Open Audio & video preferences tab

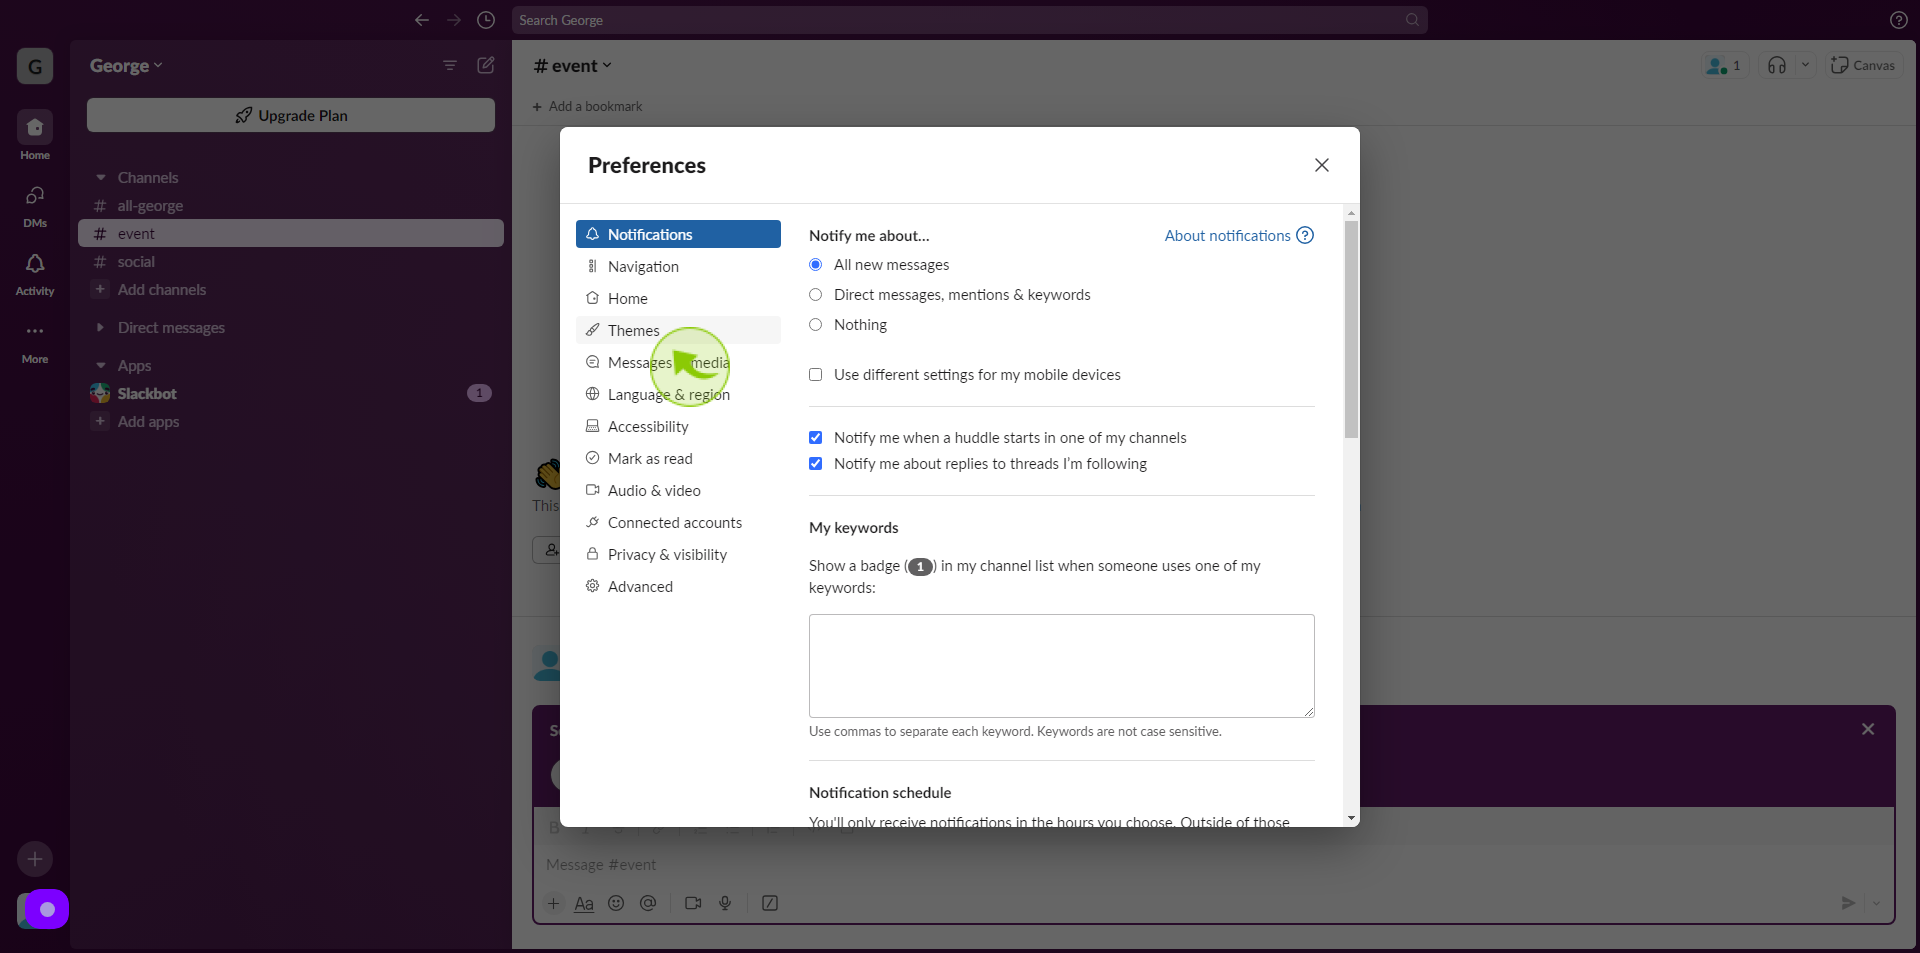(x=678, y=490)
